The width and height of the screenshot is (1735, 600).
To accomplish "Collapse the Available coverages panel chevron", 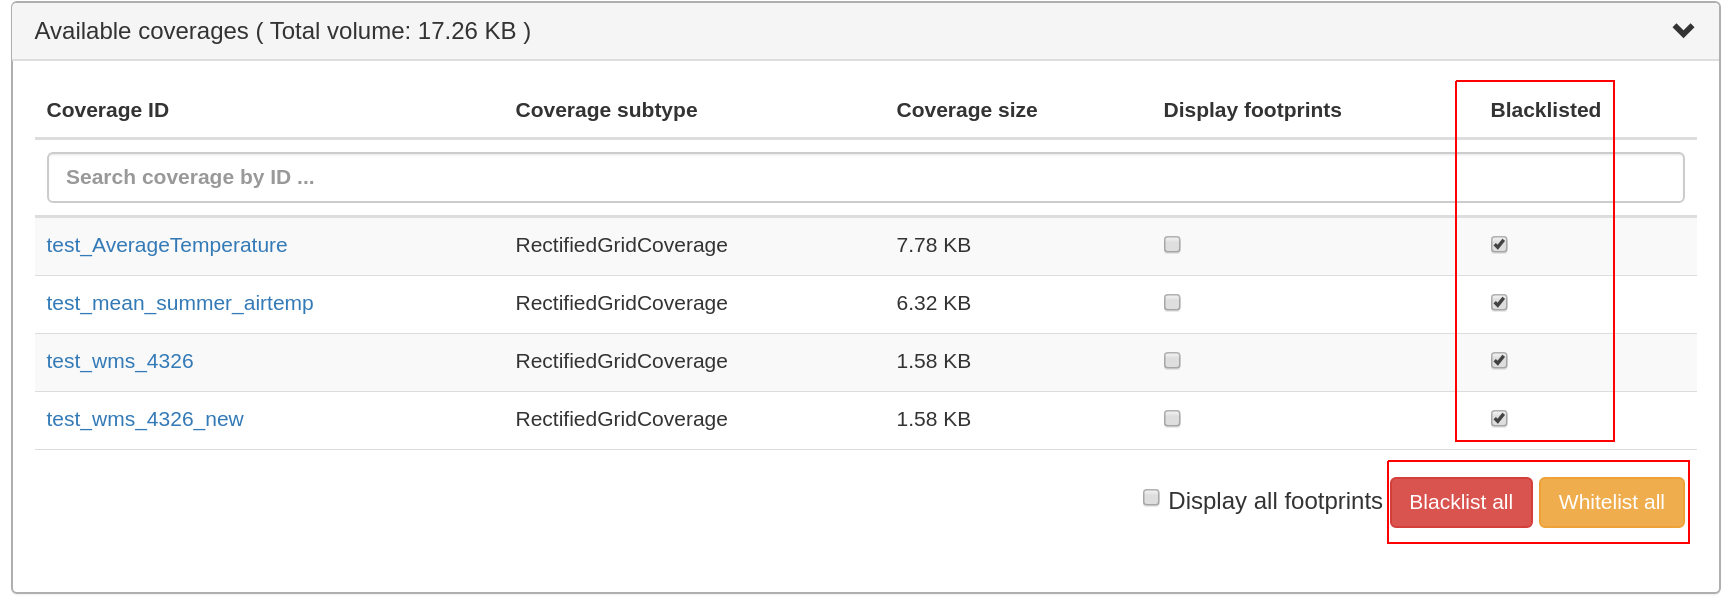I will (x=1683, y=31).
